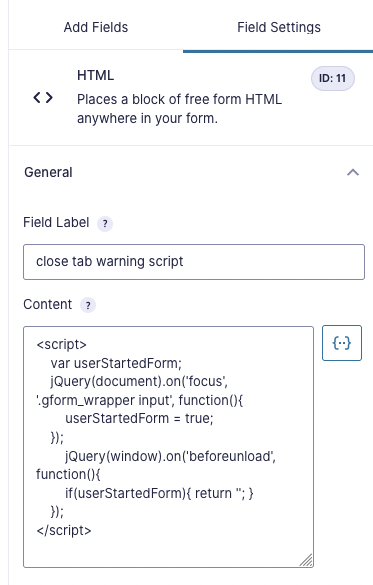Viewport: 373px width, 585px height.
Task: Open the Content help question mark icon
Action: [88, 306]
